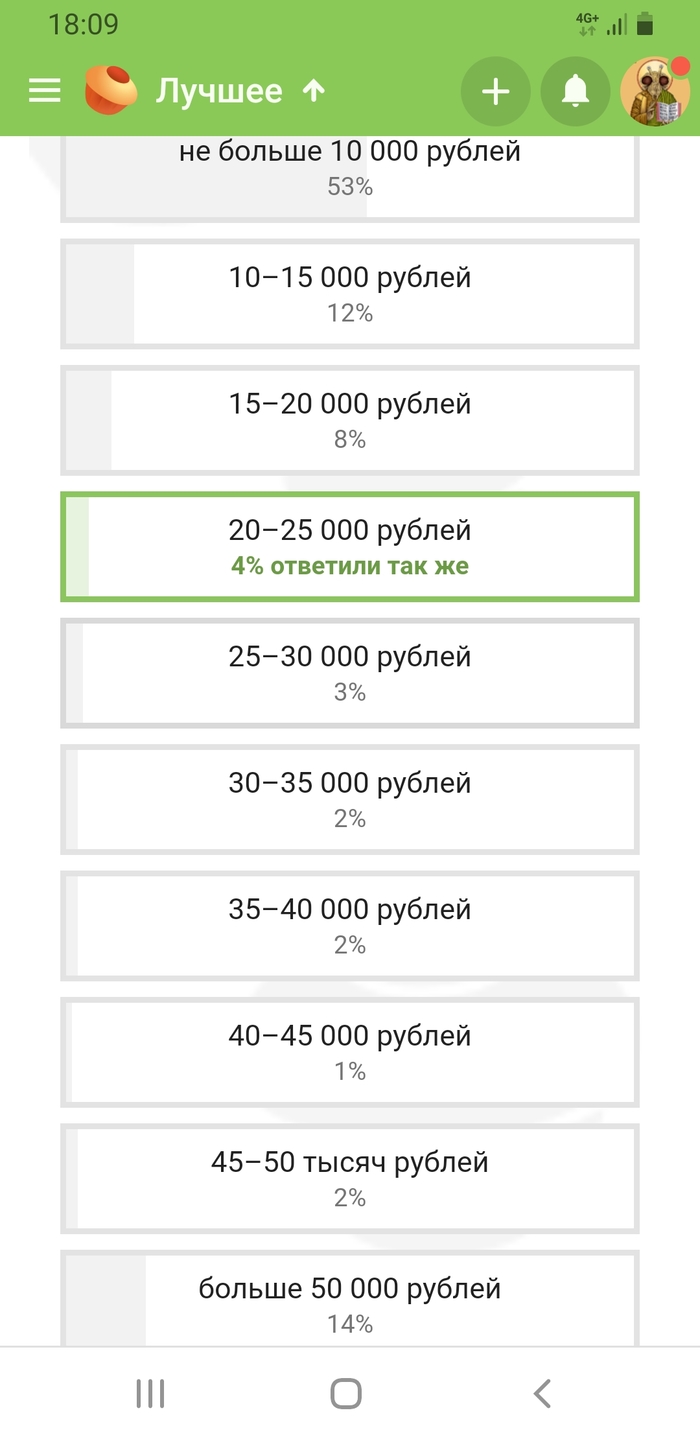The image size is (700, 1439).
Task: Open your profile avatar
Action: (x=650, y=90)
